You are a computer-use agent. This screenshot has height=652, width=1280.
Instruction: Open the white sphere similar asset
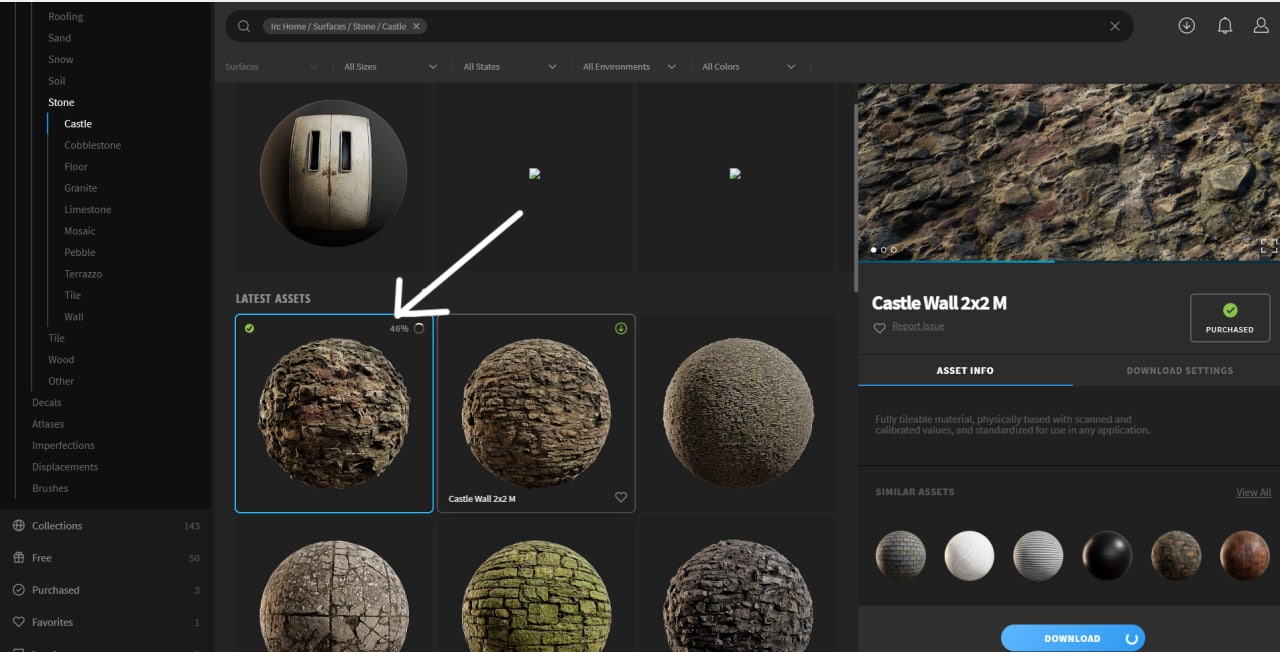(970, 555)
